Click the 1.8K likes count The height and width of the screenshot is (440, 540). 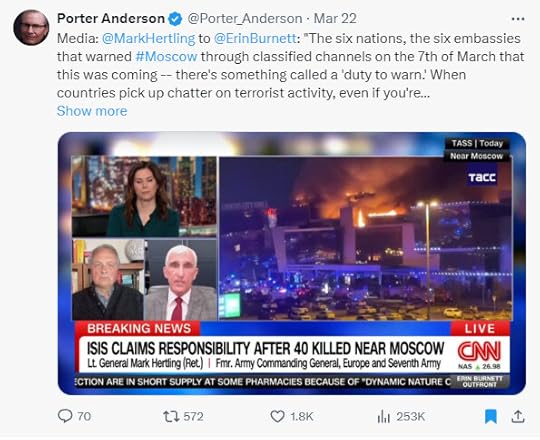coord(302,417)
